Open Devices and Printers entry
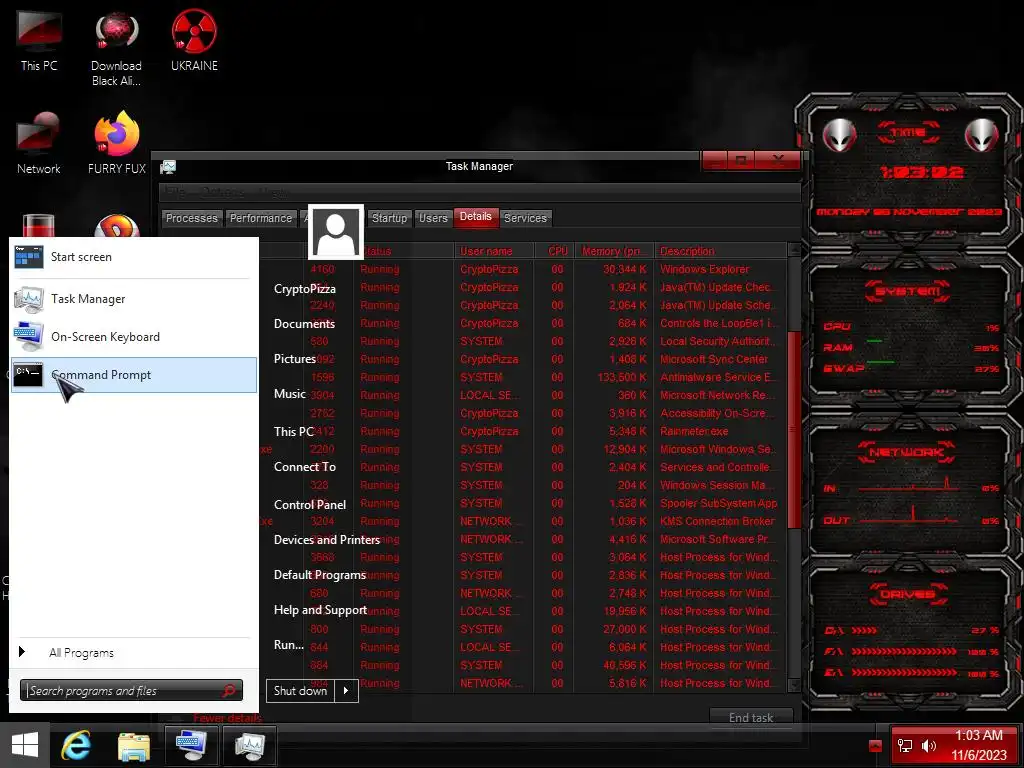Image resolution: width=1024 pixels, height=768 pixels. pyautogui.click(x=327, y=540)
